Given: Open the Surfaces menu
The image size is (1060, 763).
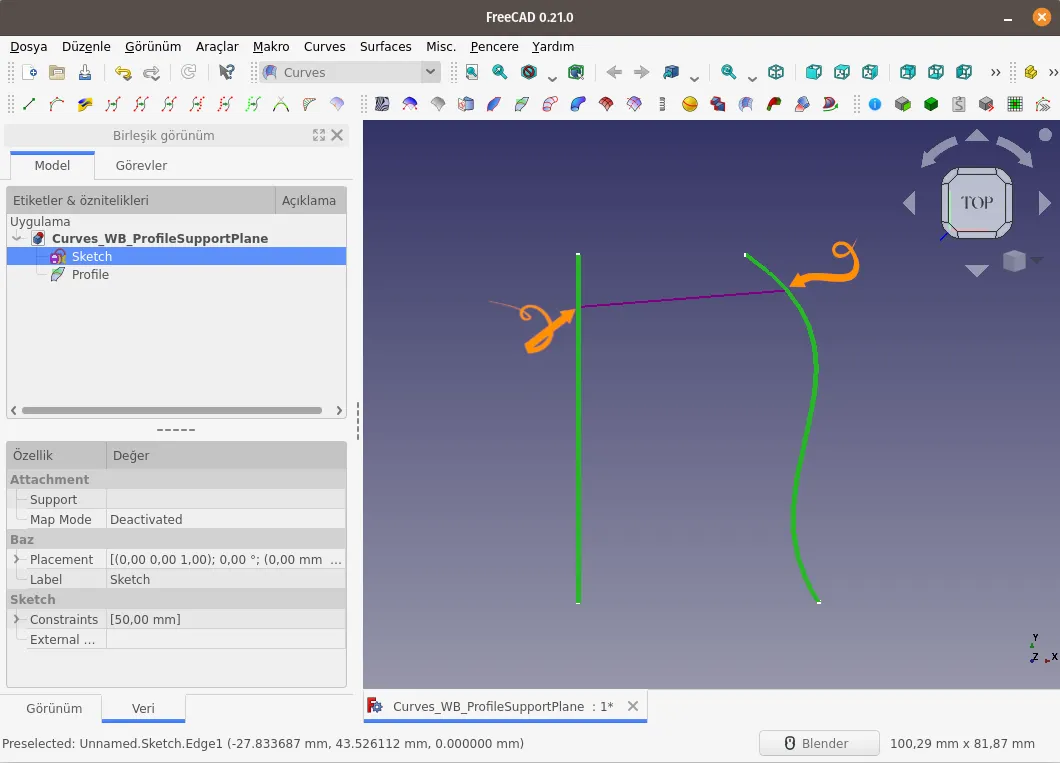Looking at the screenshot, I should pyautogui.click(x=385, y=47).
